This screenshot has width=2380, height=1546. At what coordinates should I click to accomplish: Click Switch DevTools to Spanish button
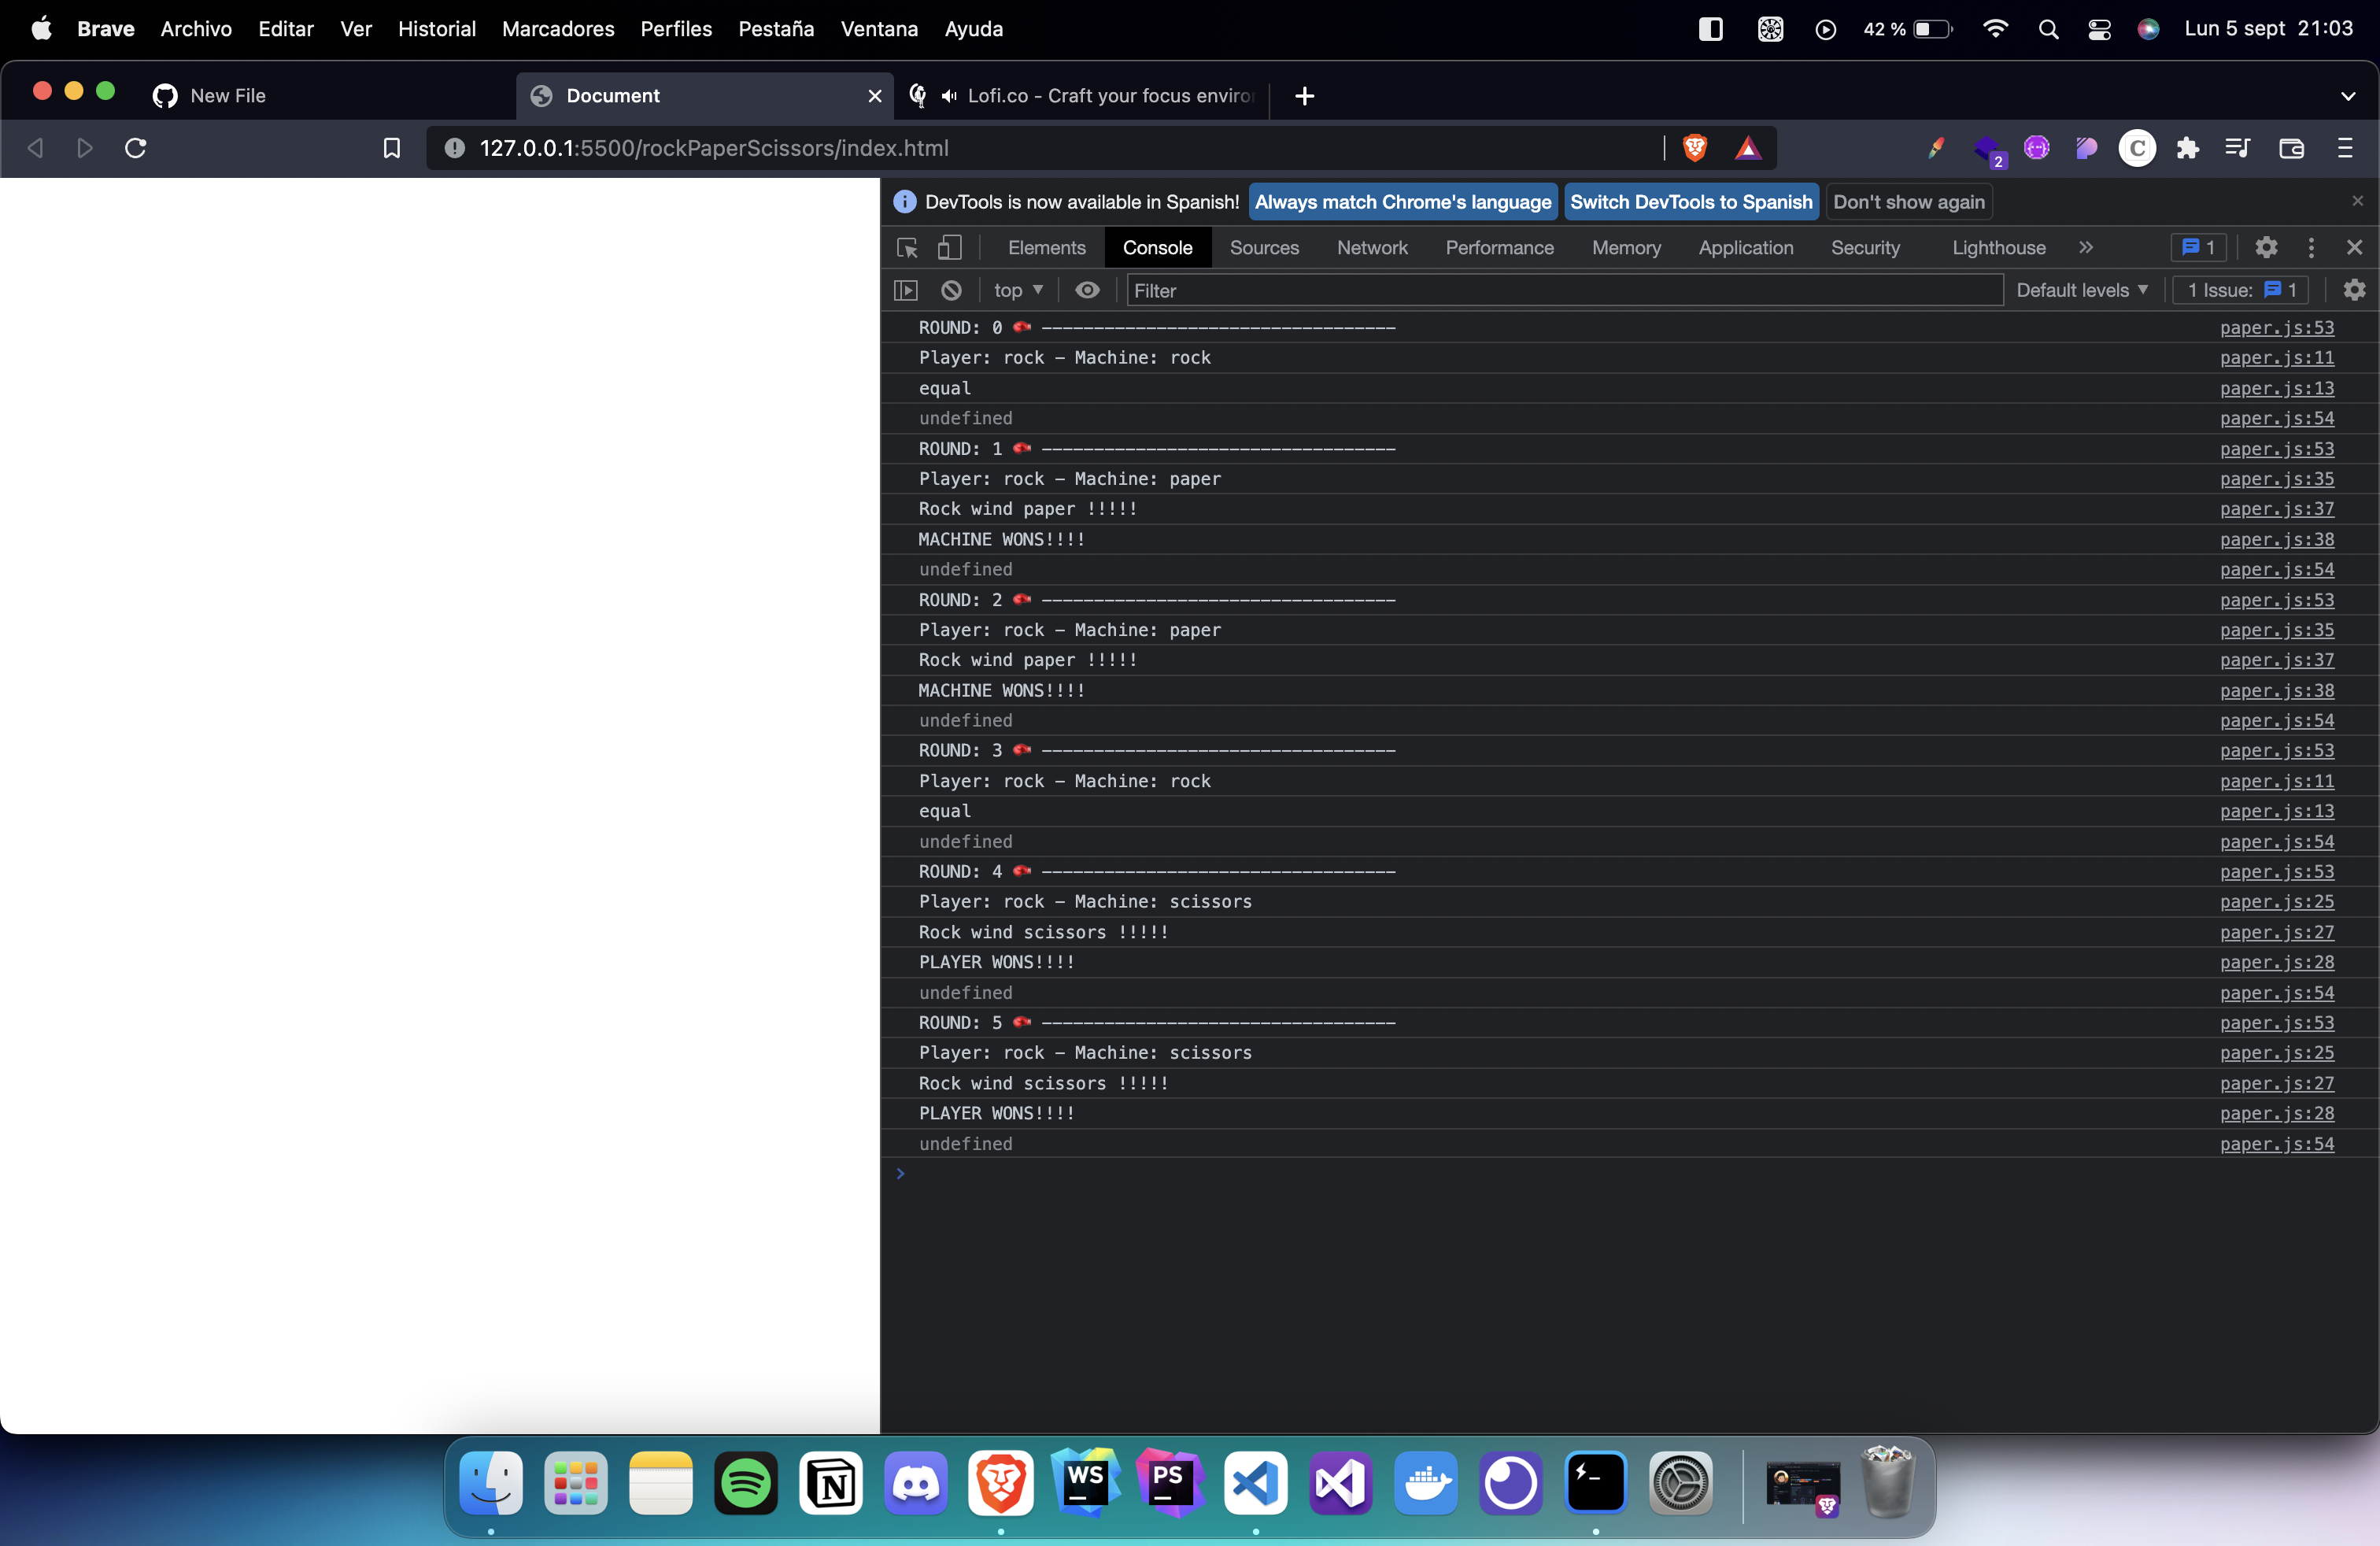point(1690,202)
